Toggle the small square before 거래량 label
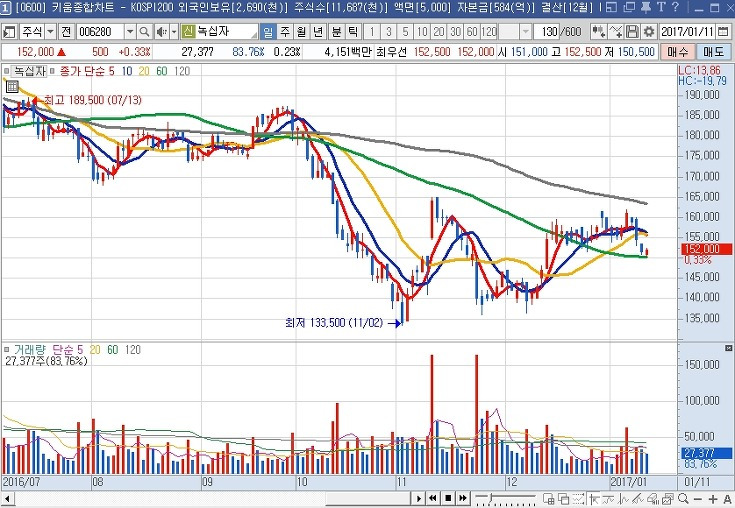 (x=7, y=350)
